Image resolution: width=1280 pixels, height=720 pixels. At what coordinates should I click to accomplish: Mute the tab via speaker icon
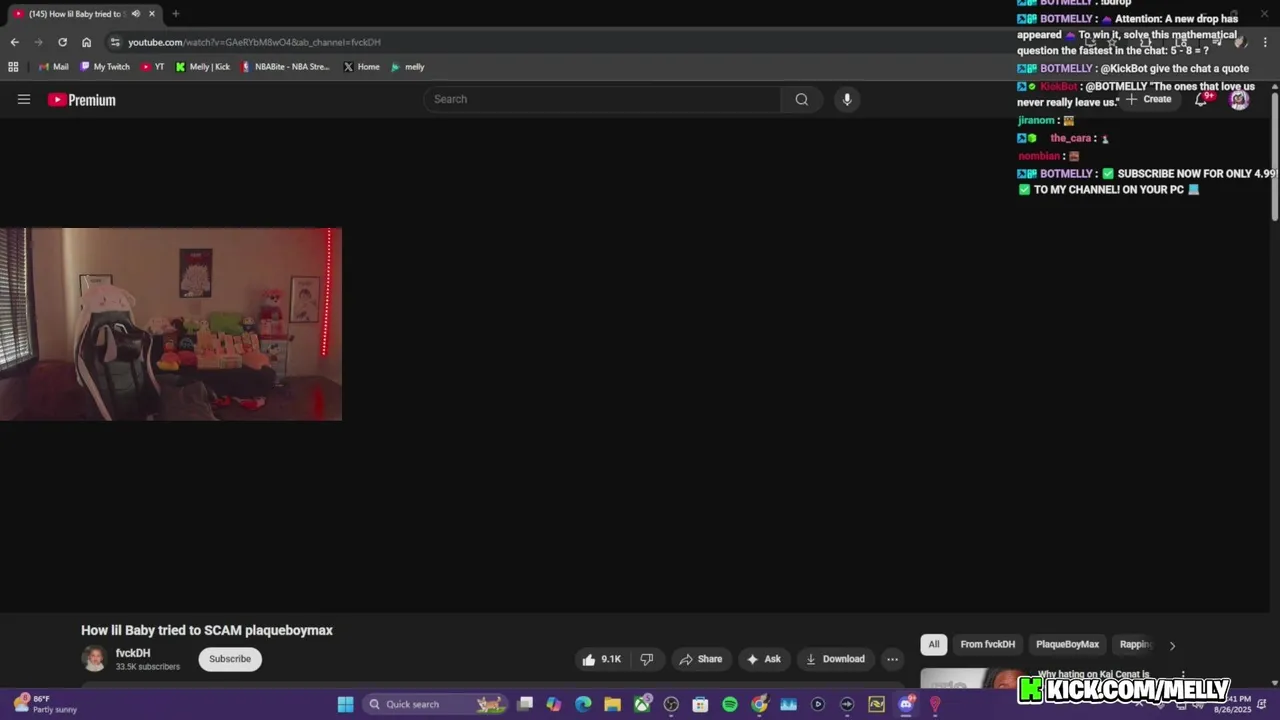click(x=135, y=13)
